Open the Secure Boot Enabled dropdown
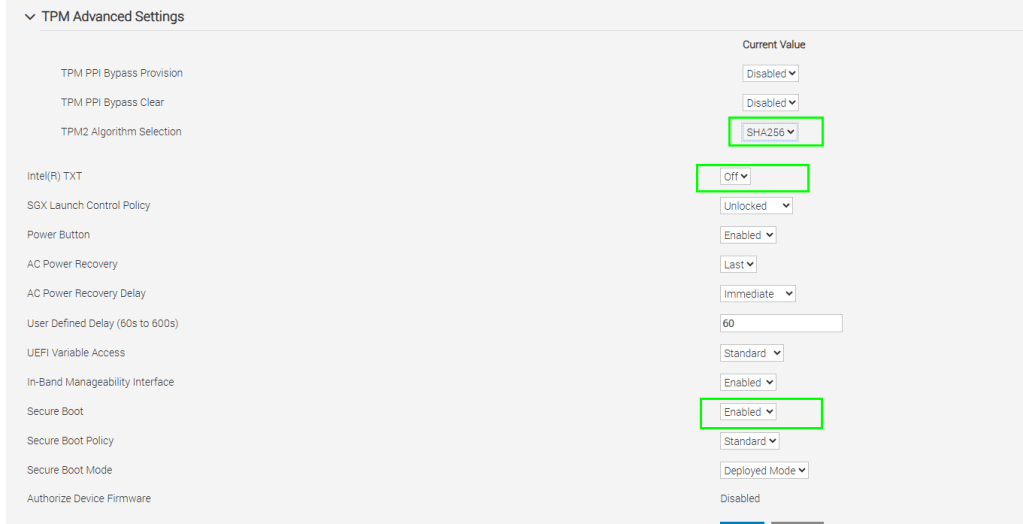This screenshot has height=524, width=1023. [748, 412]
